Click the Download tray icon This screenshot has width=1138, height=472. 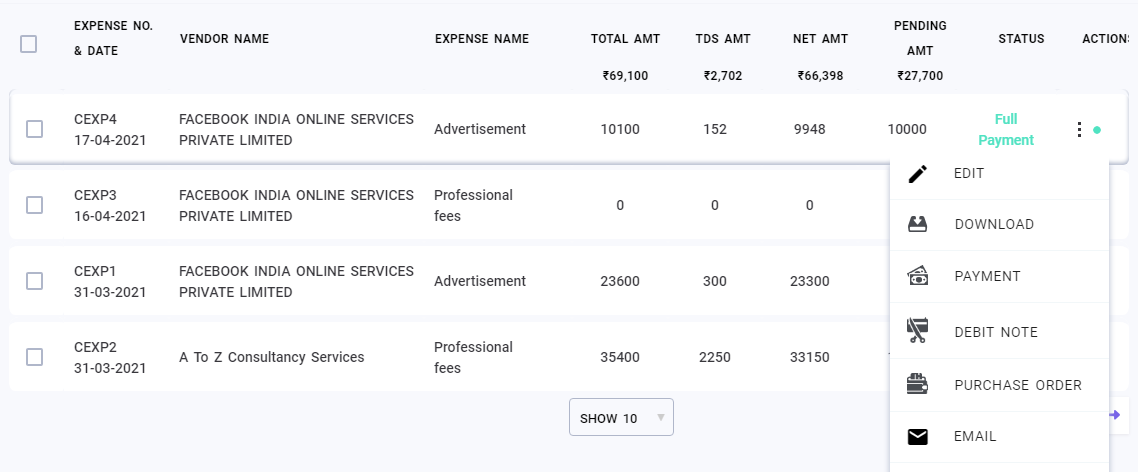pos(917,225)
